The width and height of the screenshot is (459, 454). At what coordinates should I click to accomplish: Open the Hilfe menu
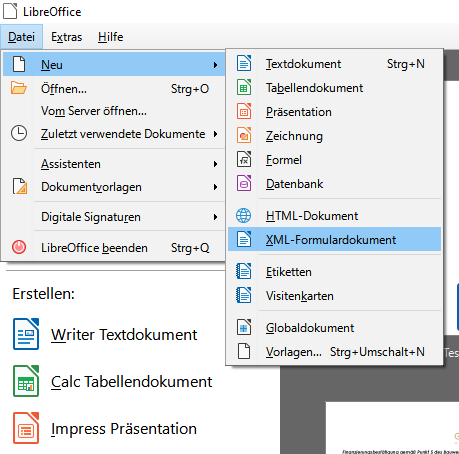(x=111, y=37)
